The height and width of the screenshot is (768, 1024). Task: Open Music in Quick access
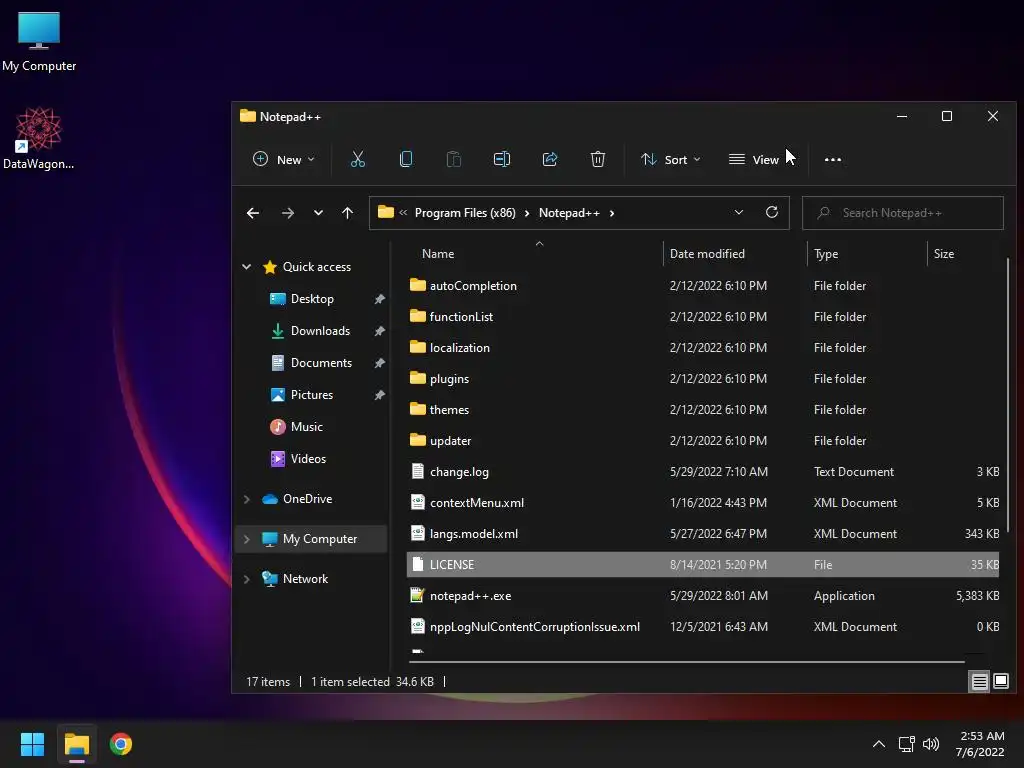[306, 426]
